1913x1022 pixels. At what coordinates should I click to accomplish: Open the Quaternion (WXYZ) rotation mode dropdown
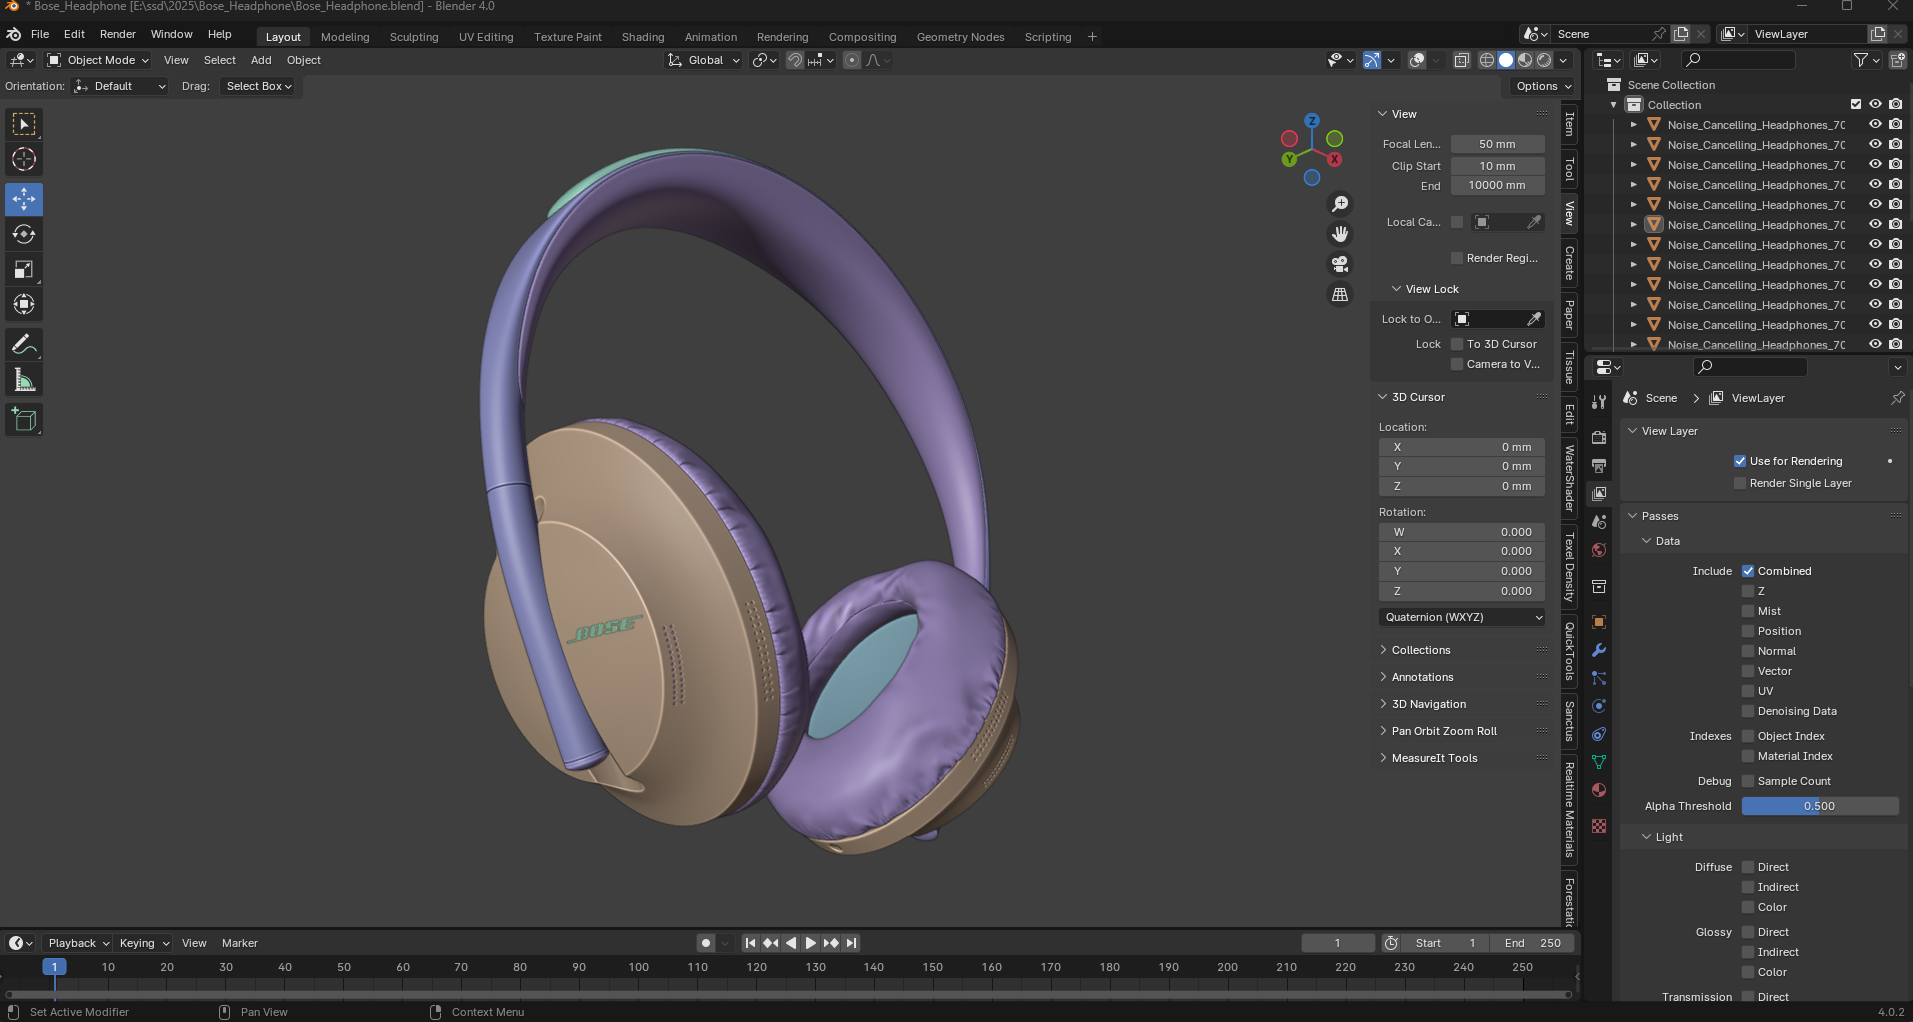point(1462,617)
